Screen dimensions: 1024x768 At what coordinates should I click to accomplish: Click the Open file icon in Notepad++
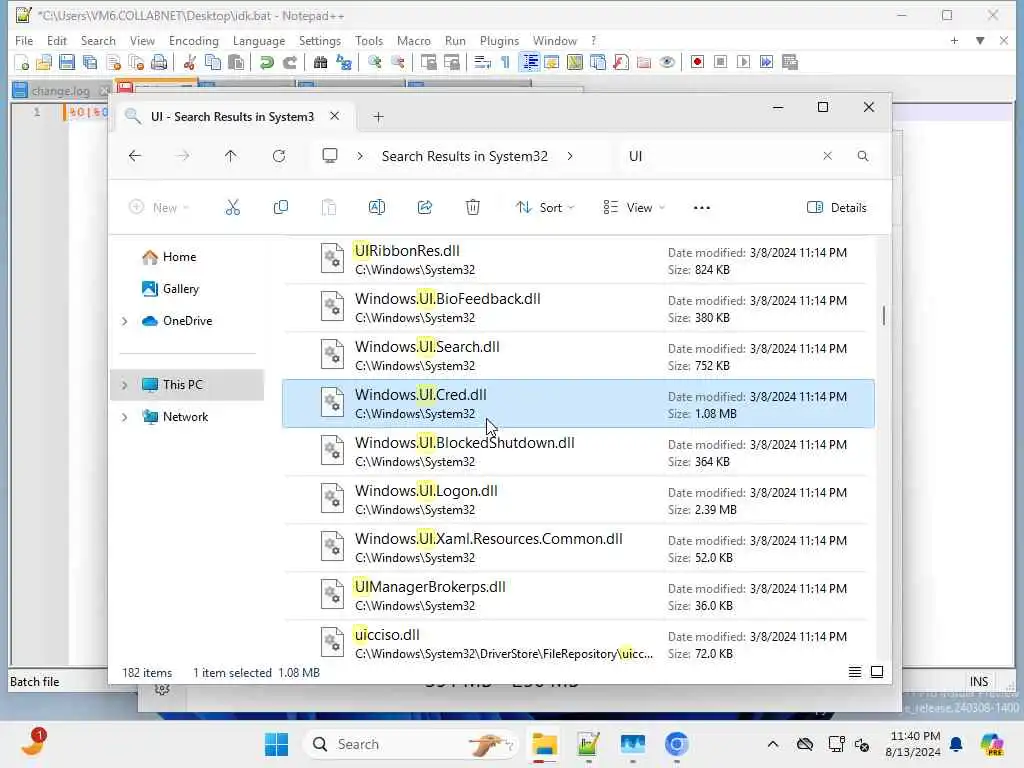44,63
